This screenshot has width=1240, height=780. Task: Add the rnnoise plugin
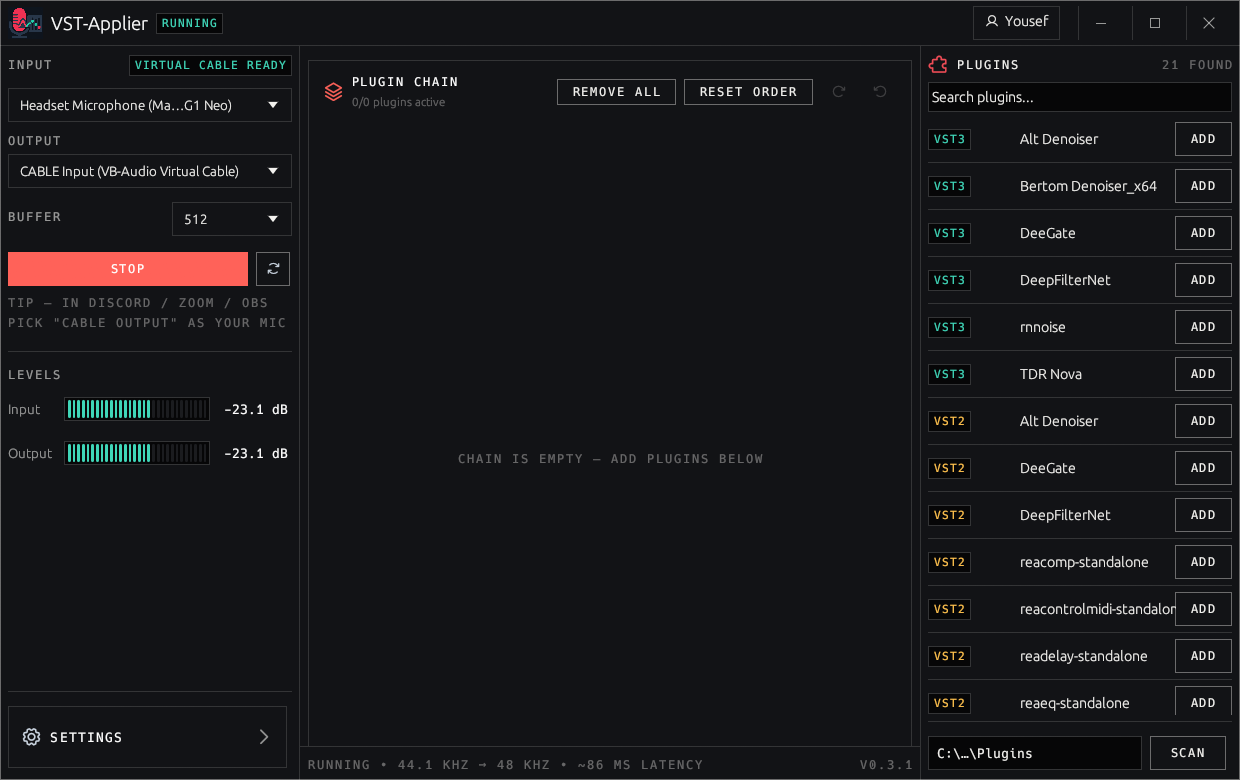1203,327
